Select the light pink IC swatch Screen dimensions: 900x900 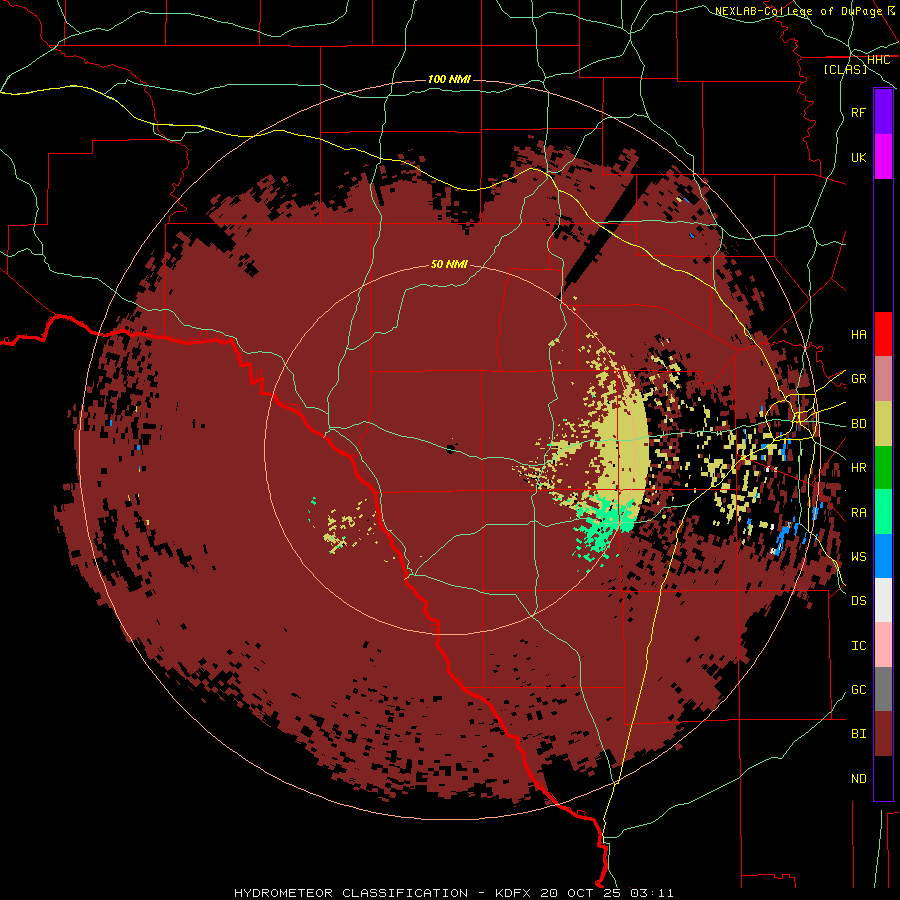pyautogui.click(x=883, y=645)
